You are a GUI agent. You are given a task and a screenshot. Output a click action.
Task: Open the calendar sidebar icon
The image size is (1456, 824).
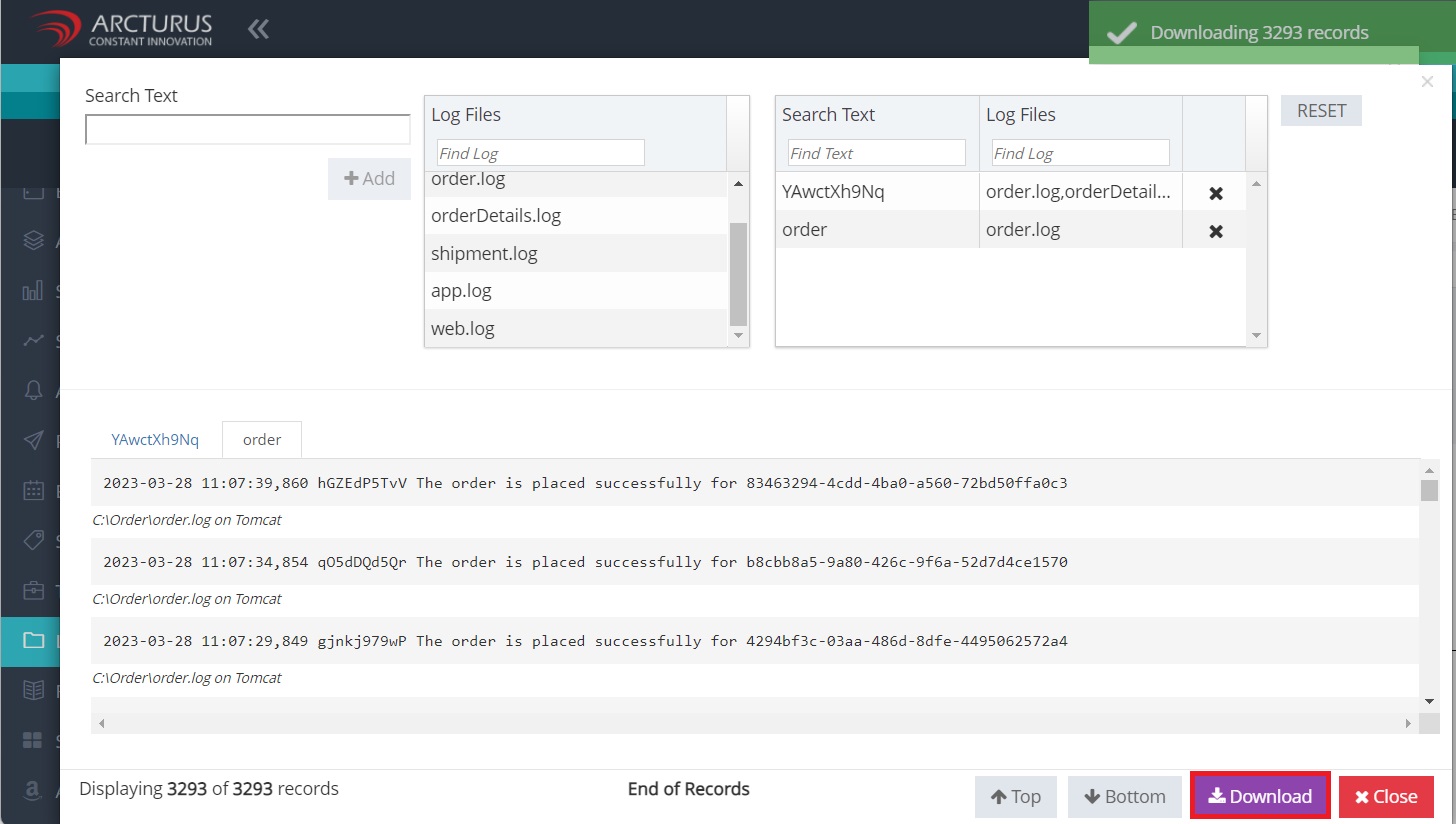(34, 490)
